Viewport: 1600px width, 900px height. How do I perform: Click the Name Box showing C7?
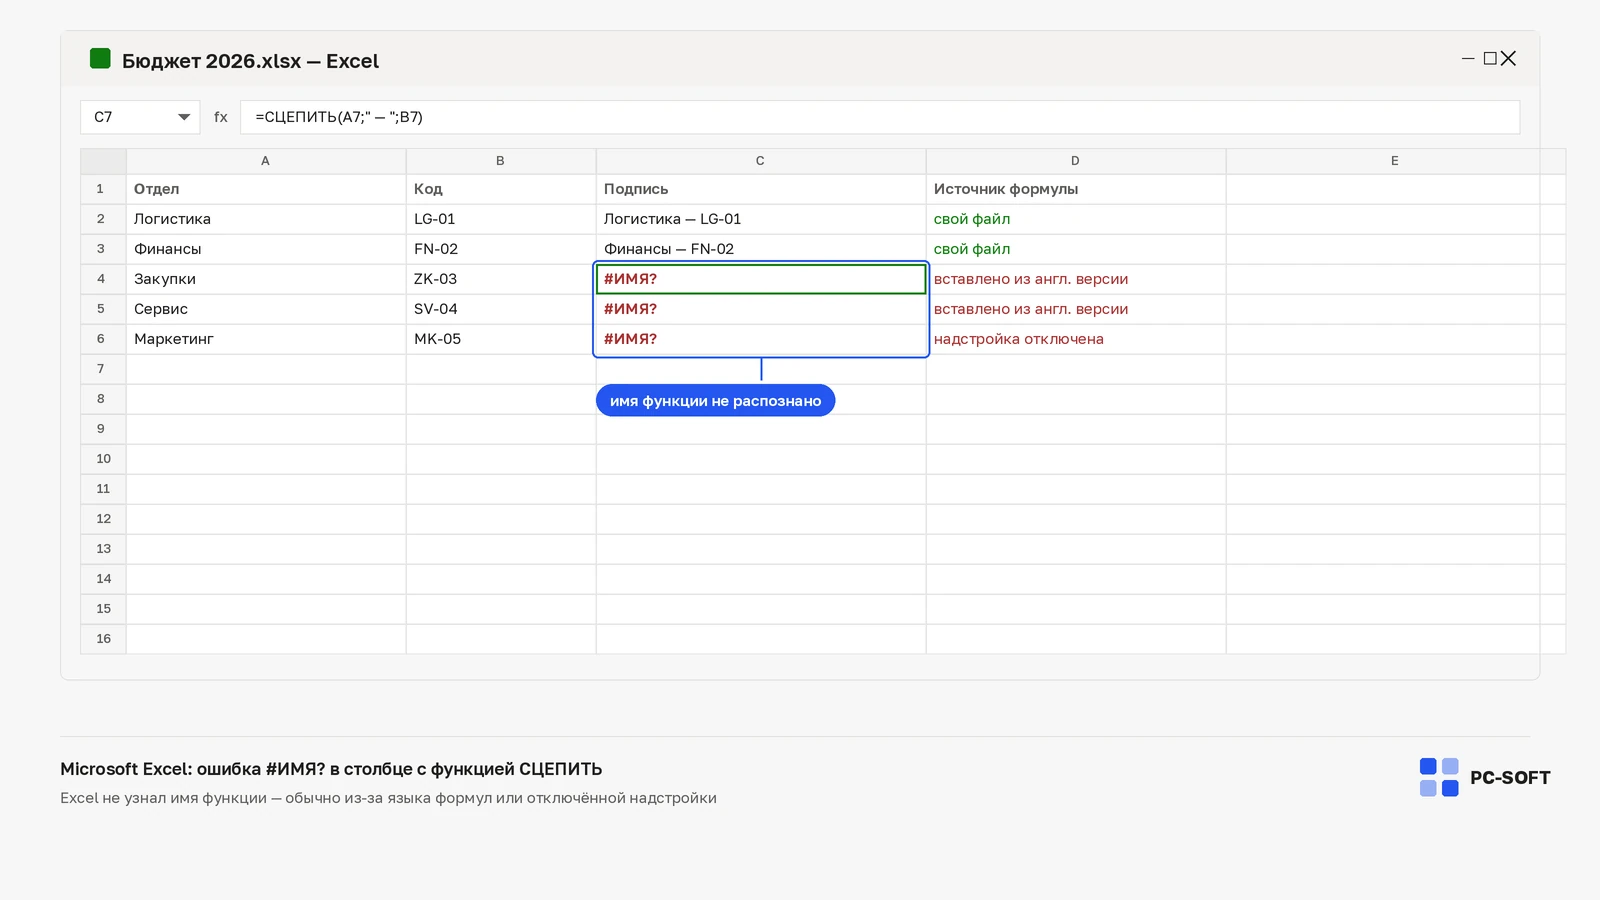point(140,117)
